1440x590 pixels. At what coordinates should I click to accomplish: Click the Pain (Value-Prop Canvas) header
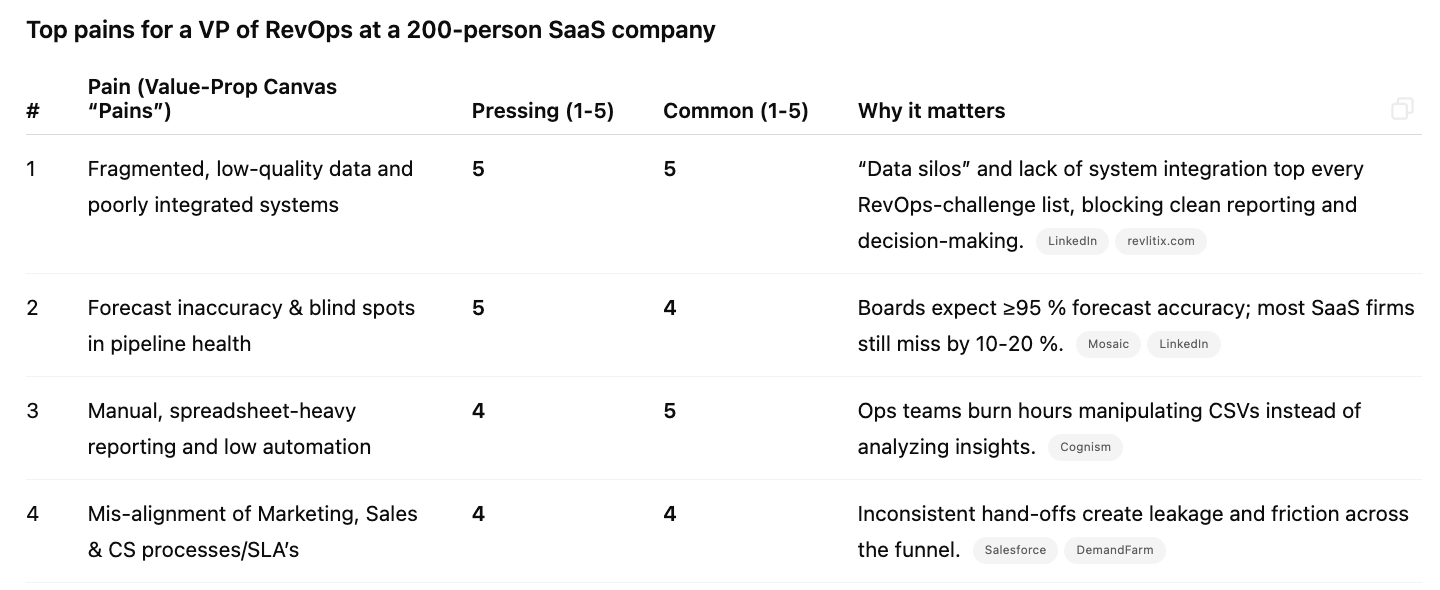tap(212, 99)
